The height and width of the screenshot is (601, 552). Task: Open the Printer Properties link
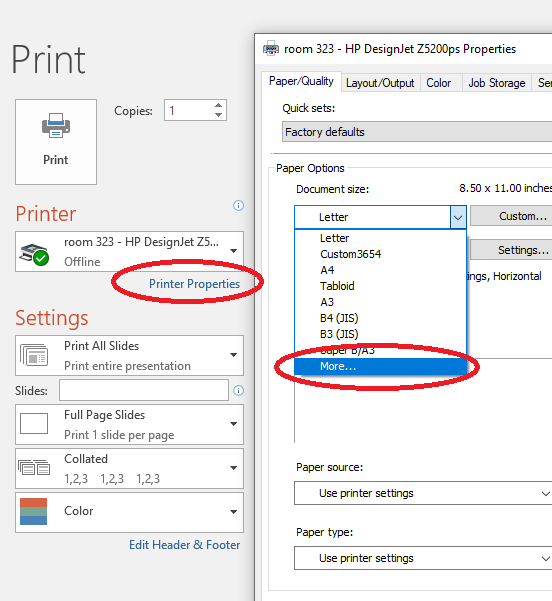(x=194, y=284)
